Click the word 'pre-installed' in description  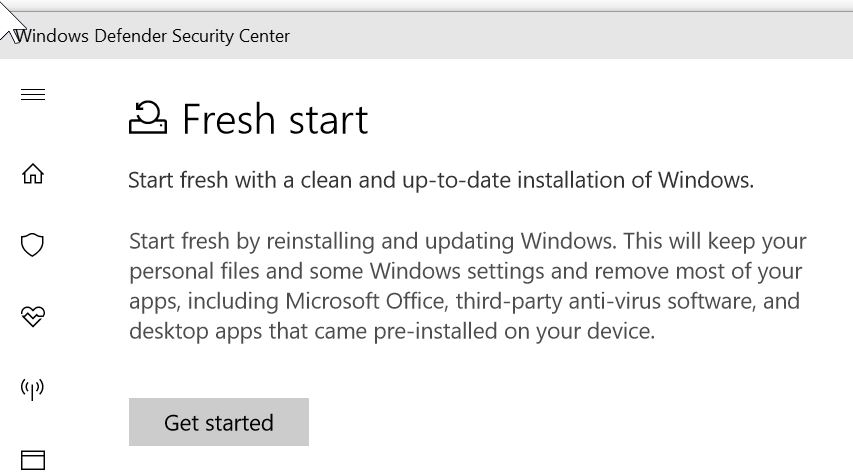435,331
